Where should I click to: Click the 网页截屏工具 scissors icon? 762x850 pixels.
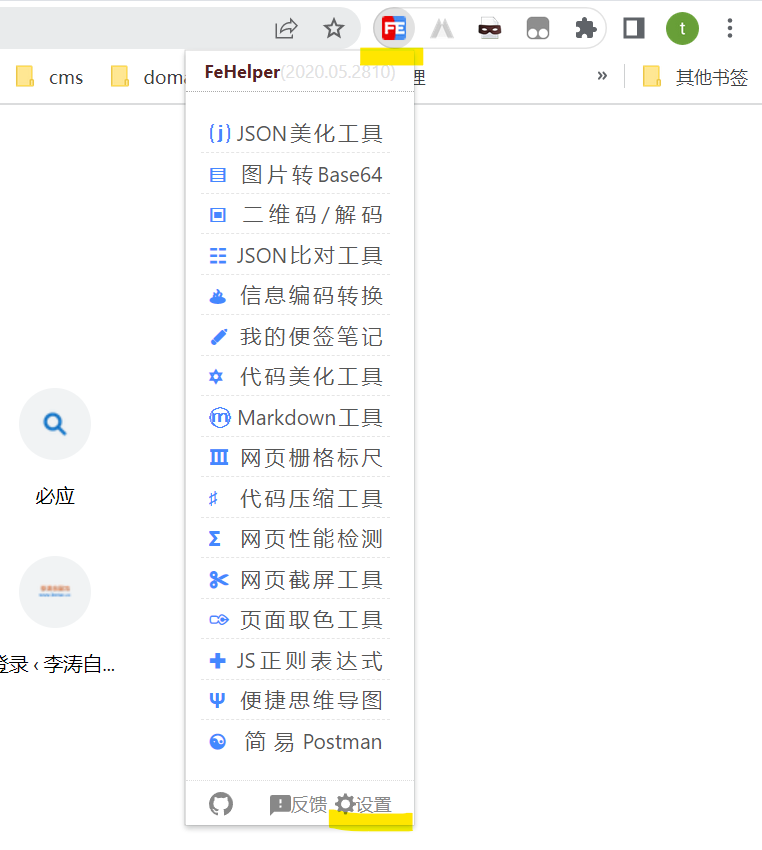[x=218, y=579]
